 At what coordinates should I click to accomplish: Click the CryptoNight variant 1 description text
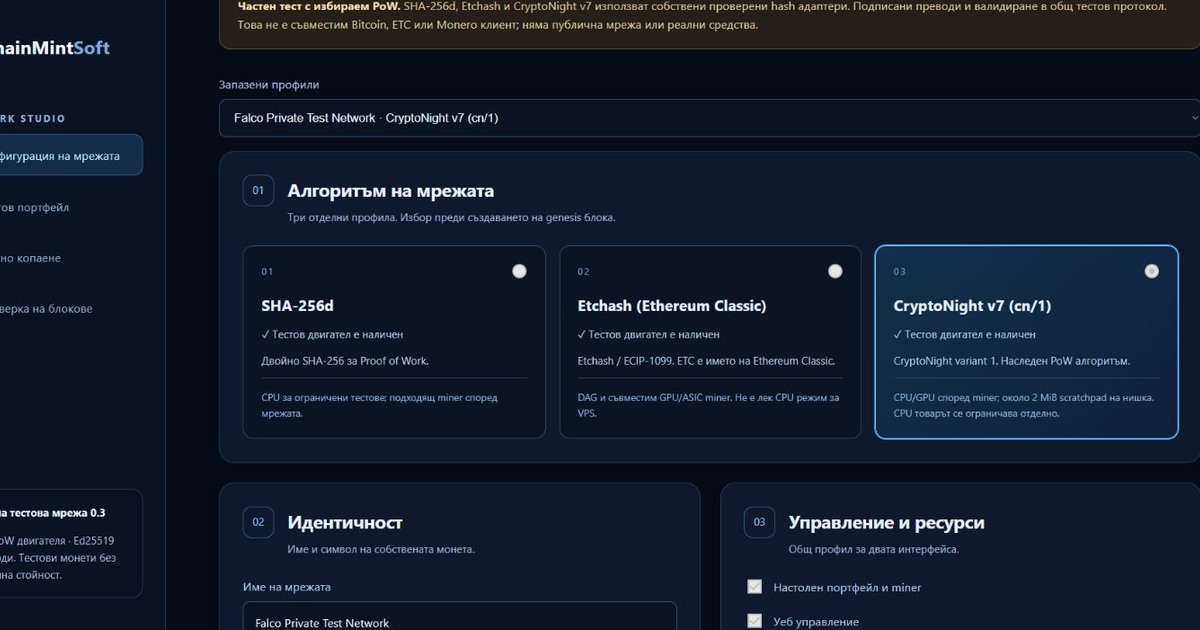pos(1011,361)
